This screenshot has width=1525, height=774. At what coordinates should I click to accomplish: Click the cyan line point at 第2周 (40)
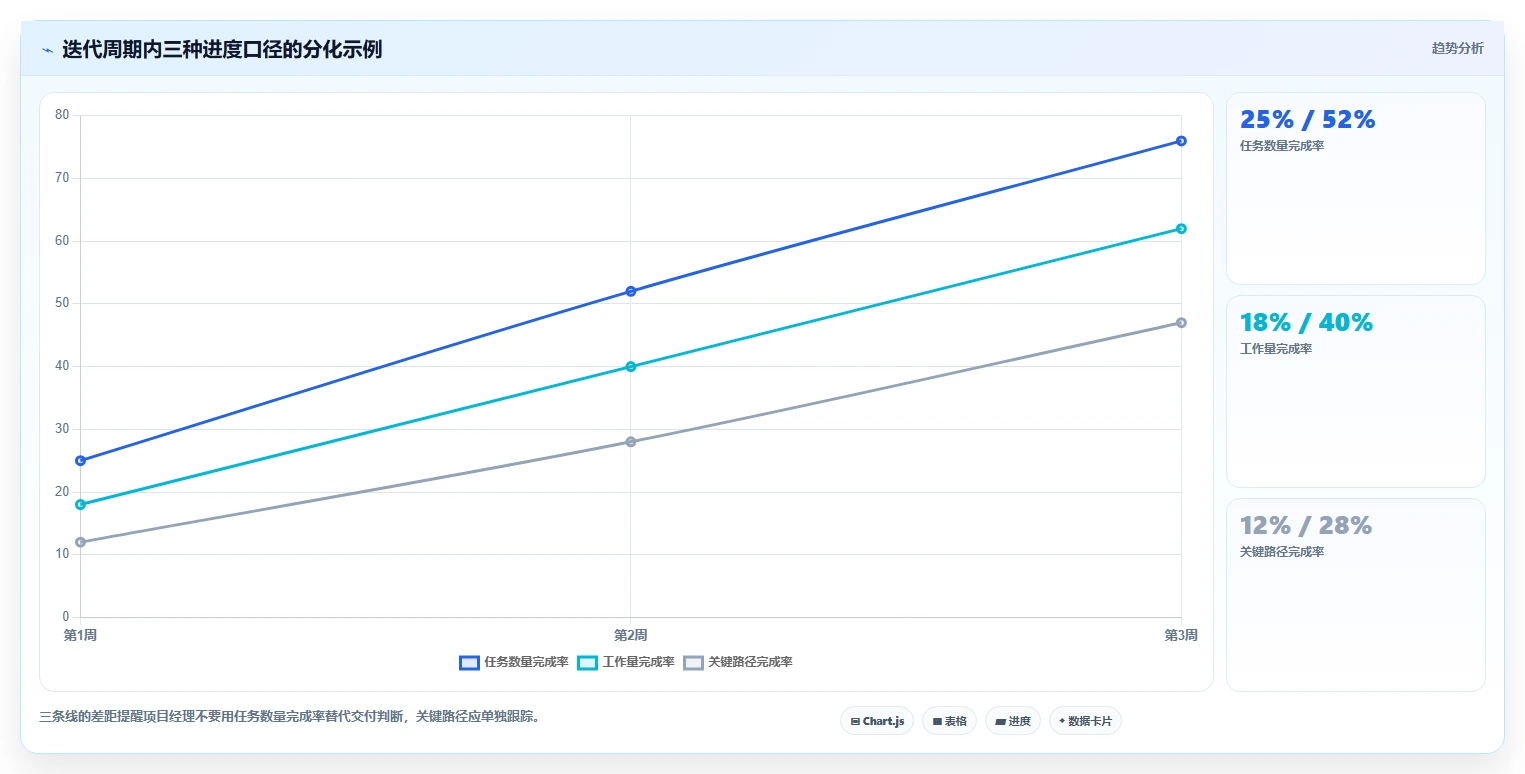[x=631, y=367]
